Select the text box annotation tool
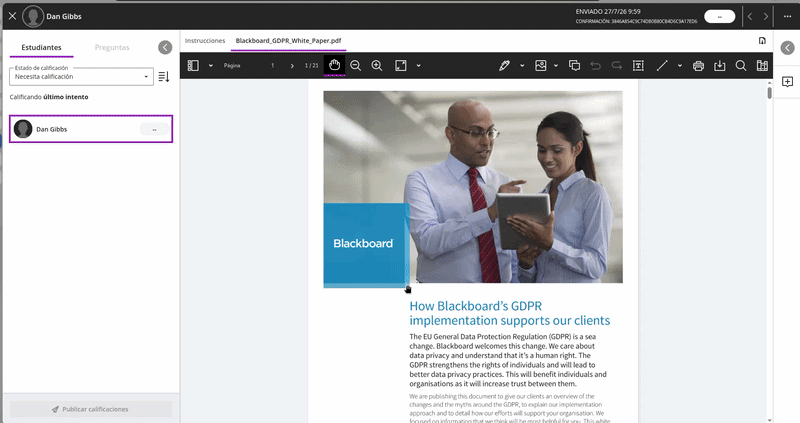The width and height of the screenshot is (800, 423). tap(638, 65)
